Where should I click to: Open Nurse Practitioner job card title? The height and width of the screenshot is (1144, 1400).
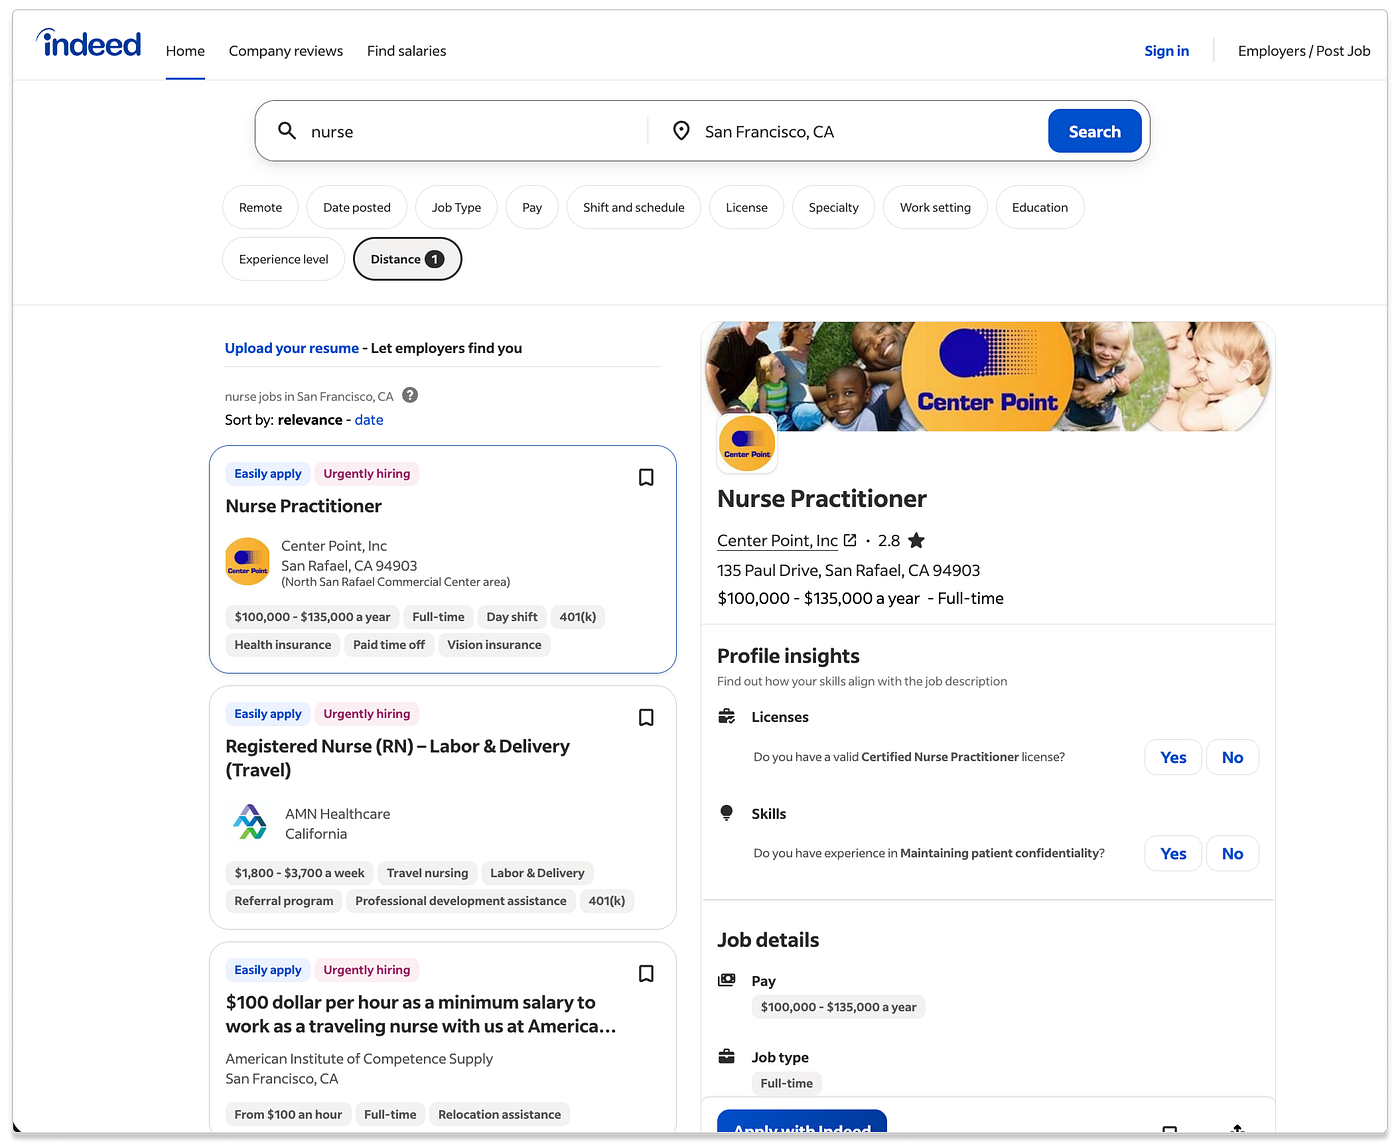point(304,506)
